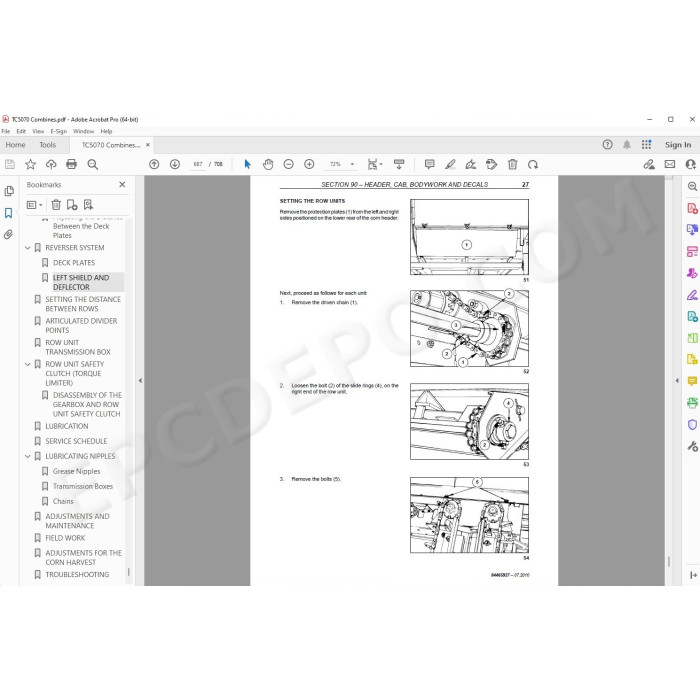Image resolution: width=700 pixels, height=700 pixels.
Task: Jump to DECK PLATES bookmark
Action: click(74, 263)
